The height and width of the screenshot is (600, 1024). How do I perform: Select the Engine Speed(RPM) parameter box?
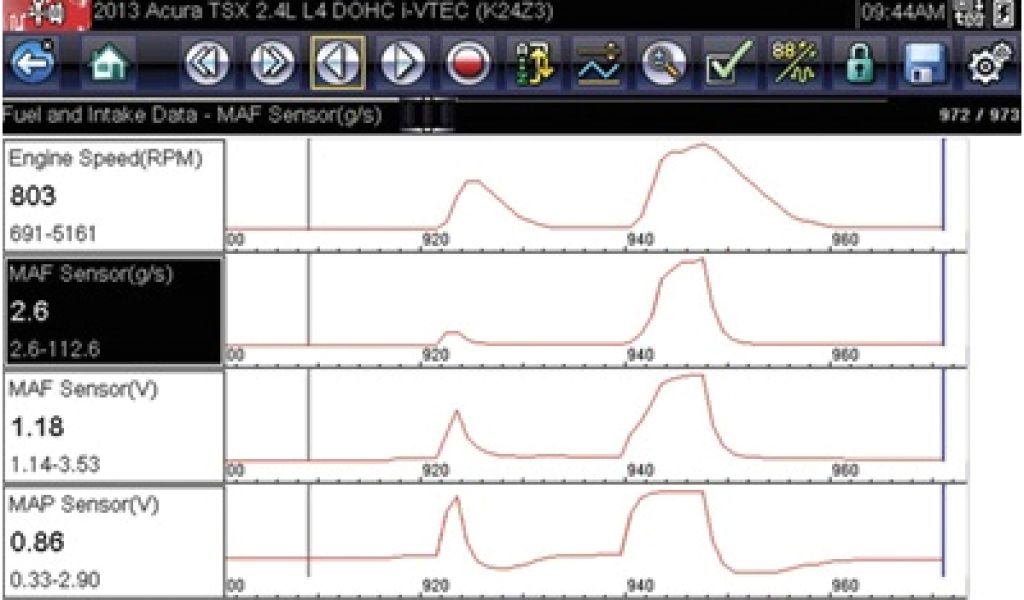112,196
